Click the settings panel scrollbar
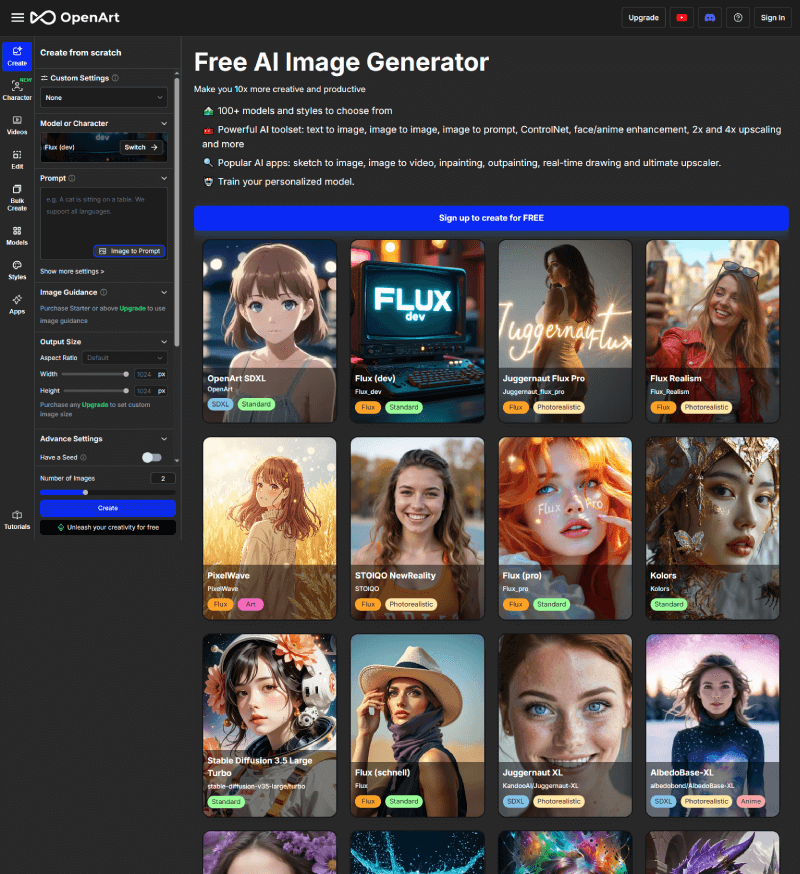Image resolution: width=800 pixels, height=874 pixels. point(177,212)
